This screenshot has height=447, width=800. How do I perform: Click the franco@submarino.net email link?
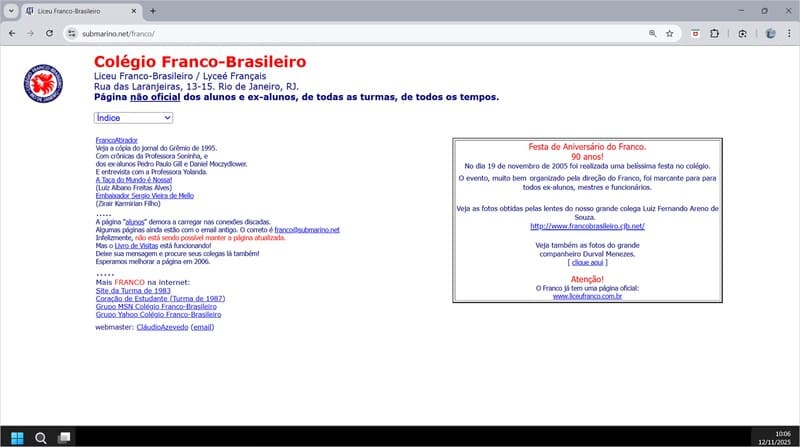[307, 230]
